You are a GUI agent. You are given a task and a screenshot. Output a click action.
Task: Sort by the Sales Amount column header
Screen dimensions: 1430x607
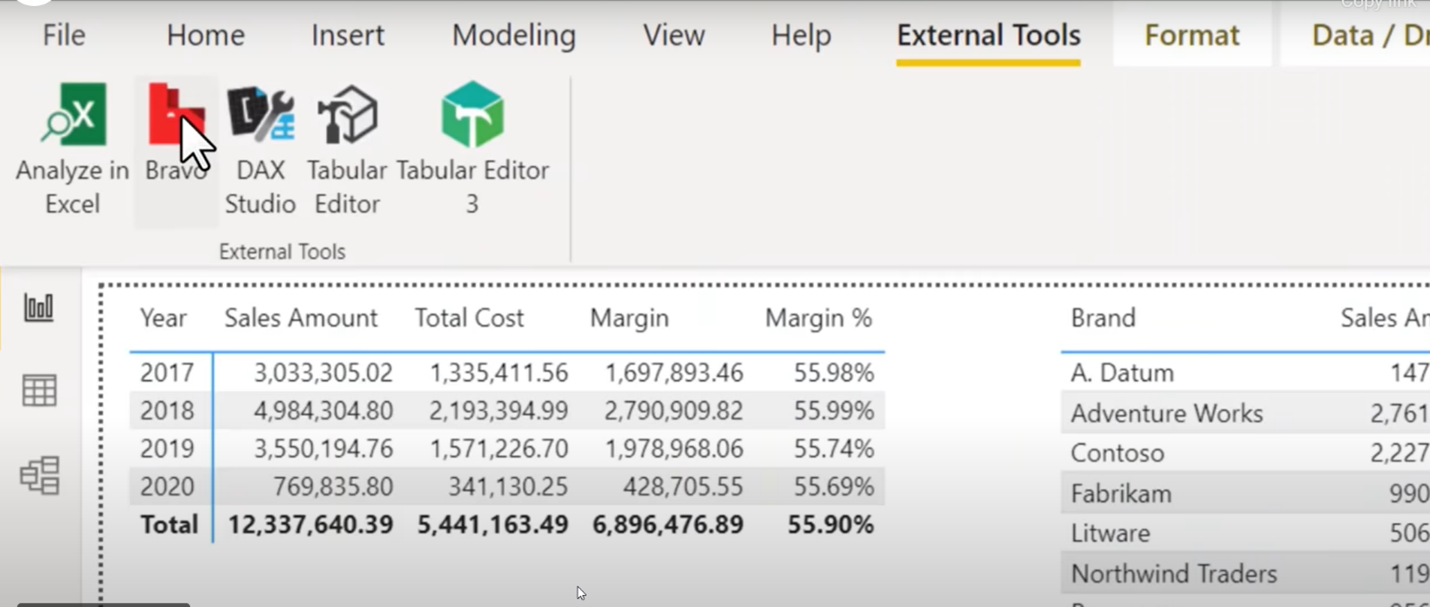click(301, 318)
